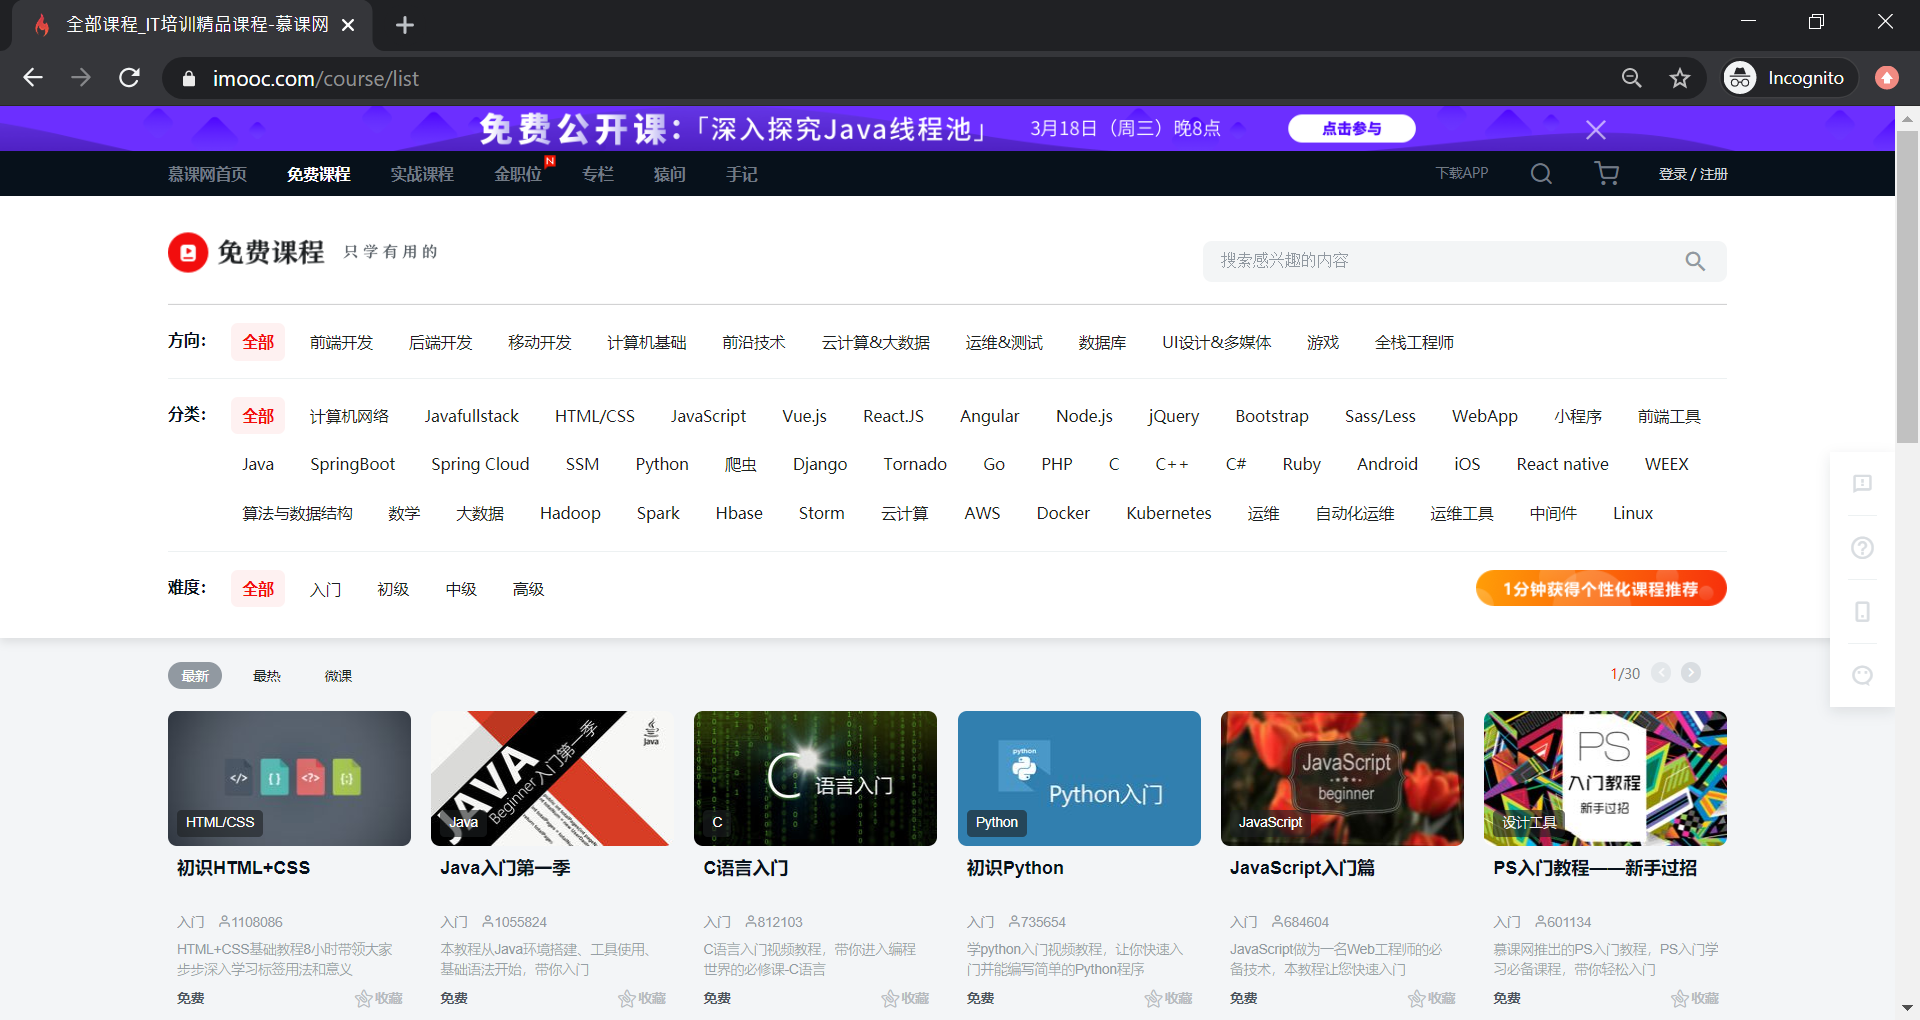The width and height of the screenshot is (1920, 1020).
Task: Open C语言入门 course title
Action: pos(746,868)
